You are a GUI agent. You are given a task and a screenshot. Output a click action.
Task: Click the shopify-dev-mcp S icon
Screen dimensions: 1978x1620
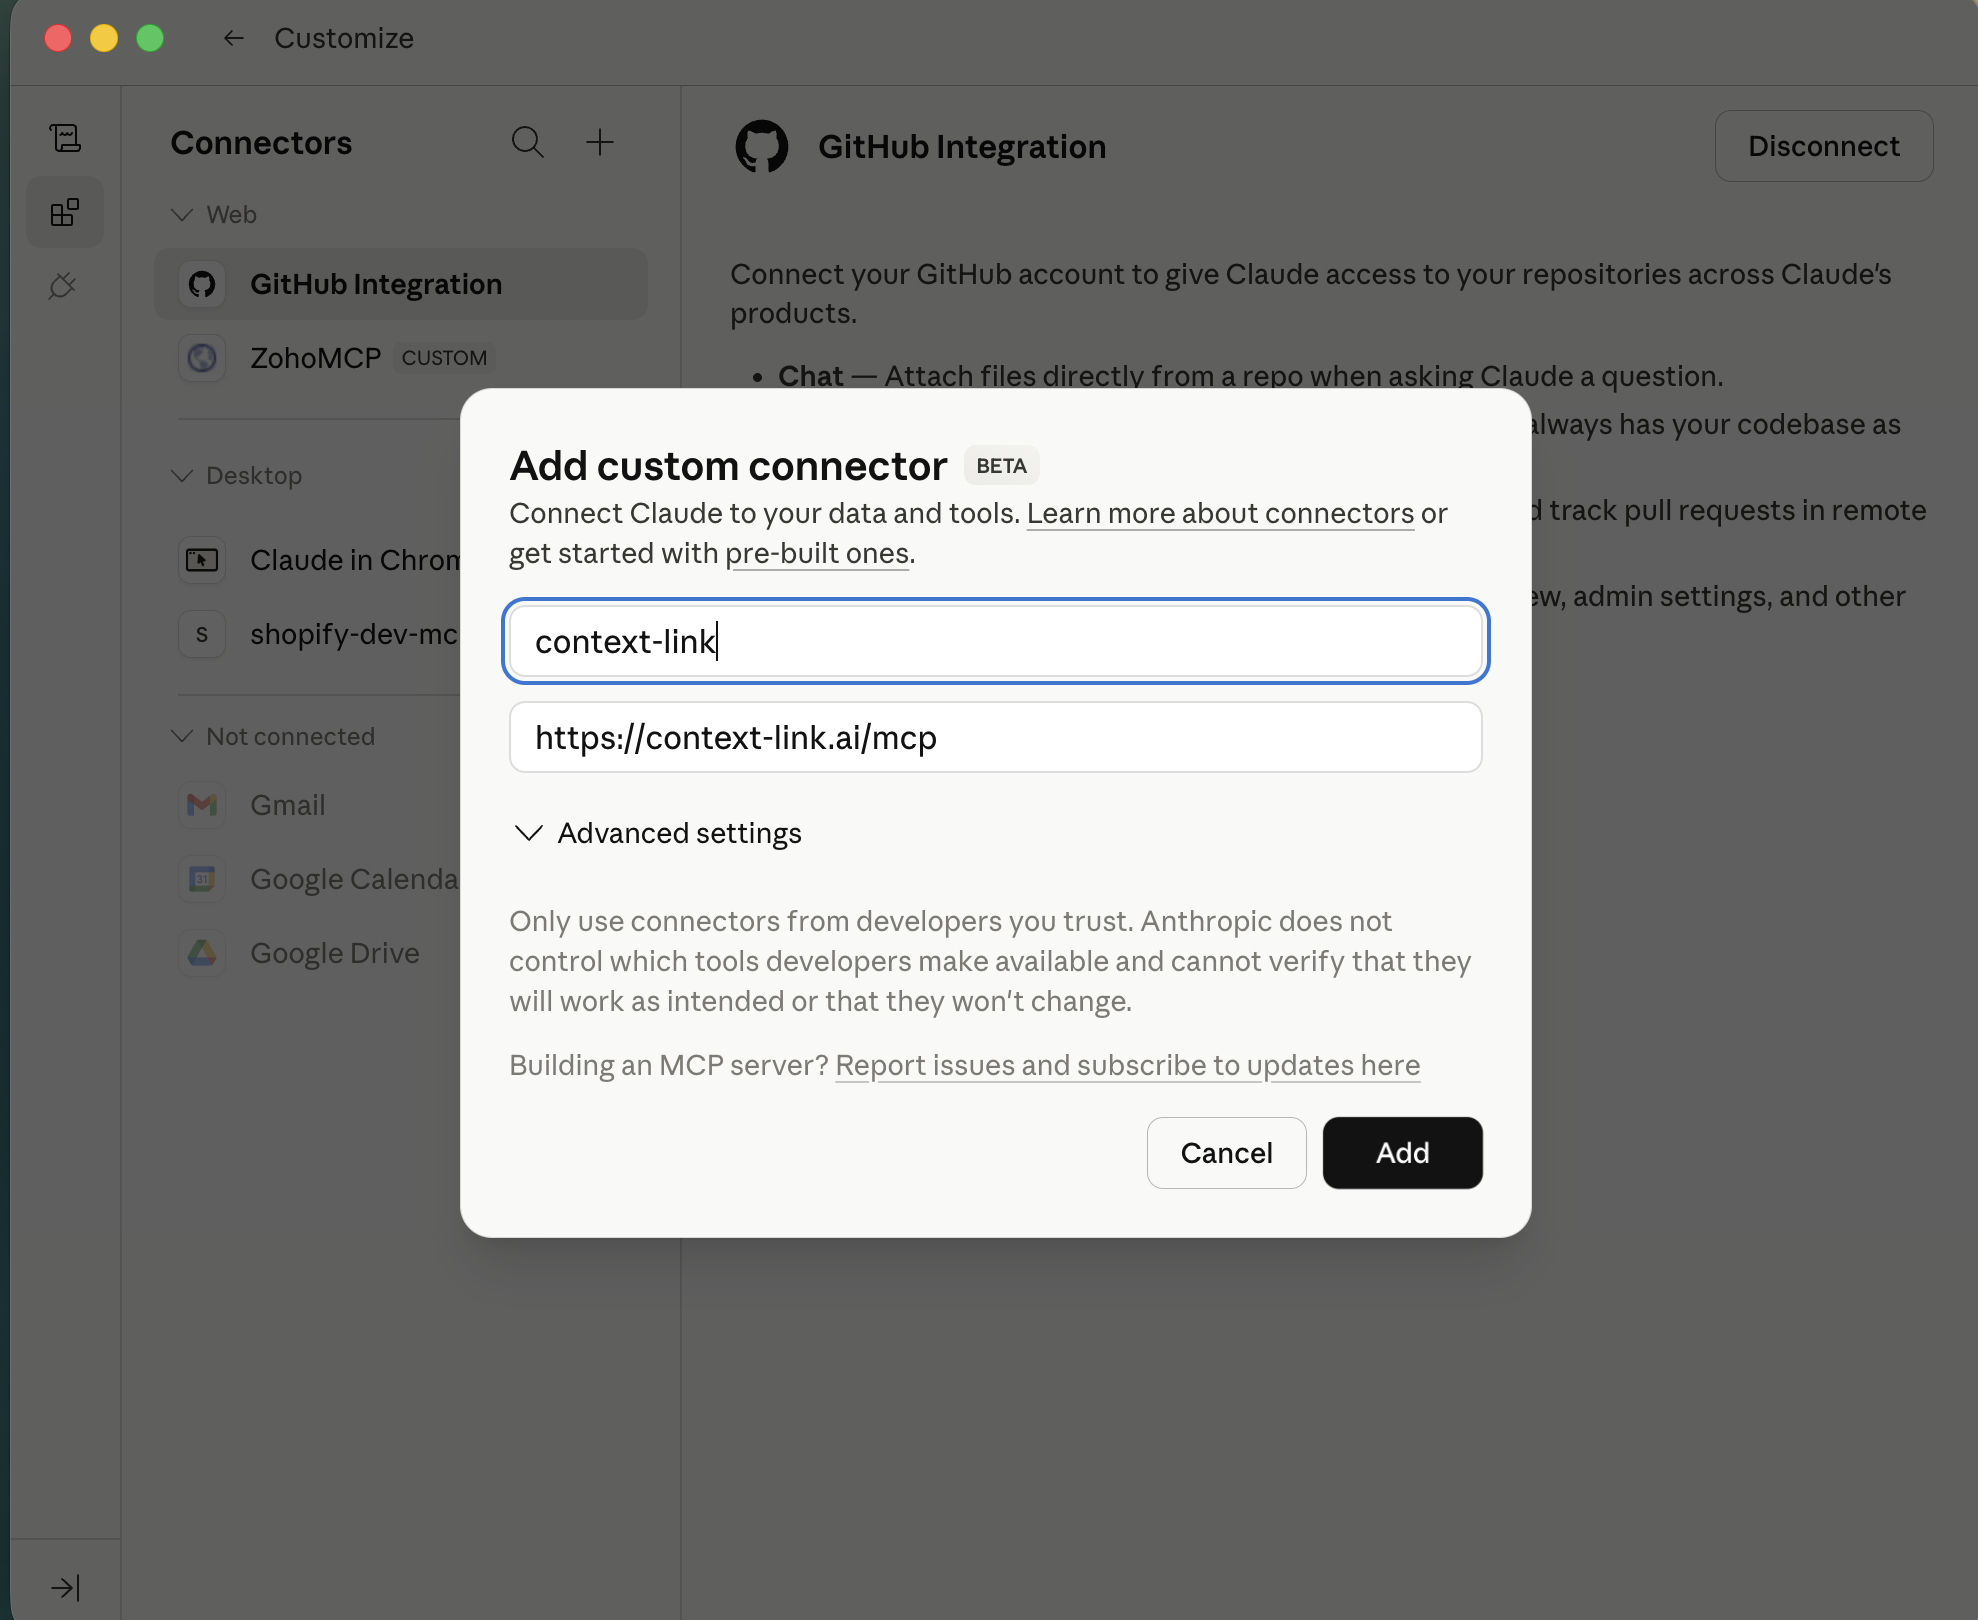coord(202,634)
